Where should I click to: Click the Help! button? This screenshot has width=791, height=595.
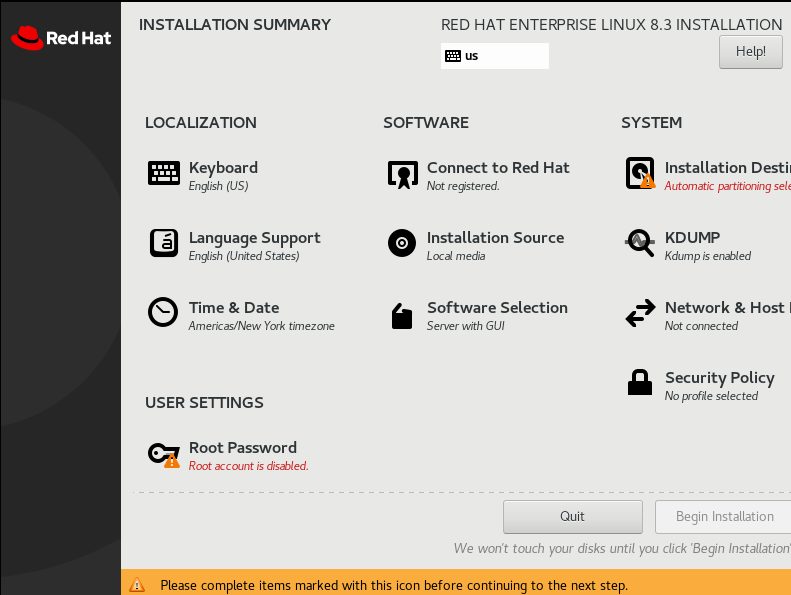pyautogui.click(x=751, y=51)
